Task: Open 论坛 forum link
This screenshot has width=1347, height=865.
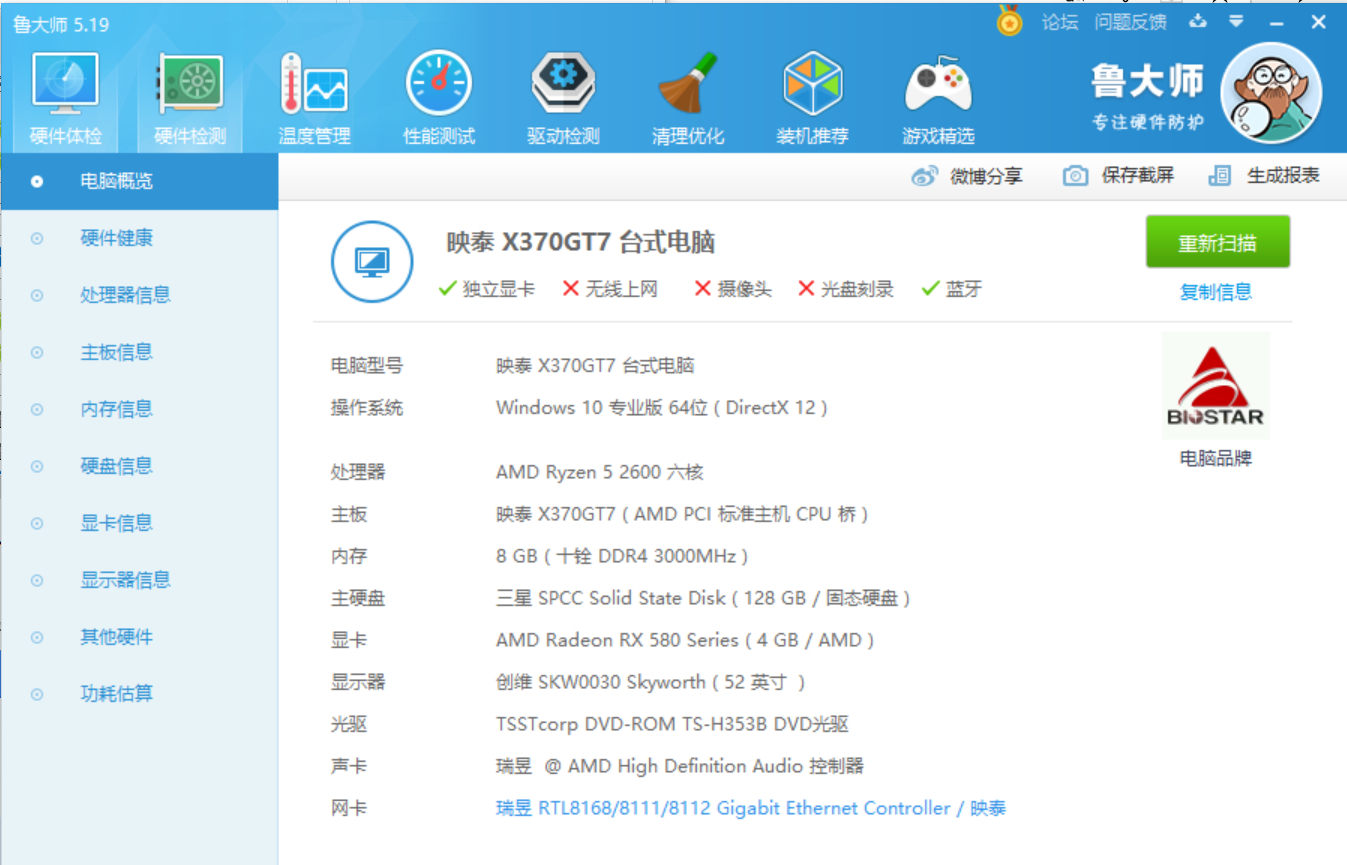Action: click(1060, 22)
